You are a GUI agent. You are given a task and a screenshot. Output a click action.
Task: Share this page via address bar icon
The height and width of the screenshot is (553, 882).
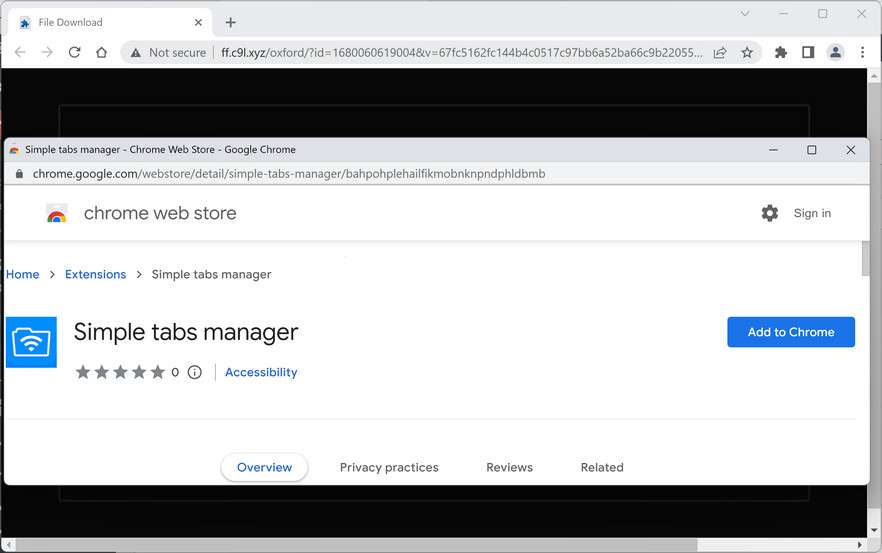point(720,53)
